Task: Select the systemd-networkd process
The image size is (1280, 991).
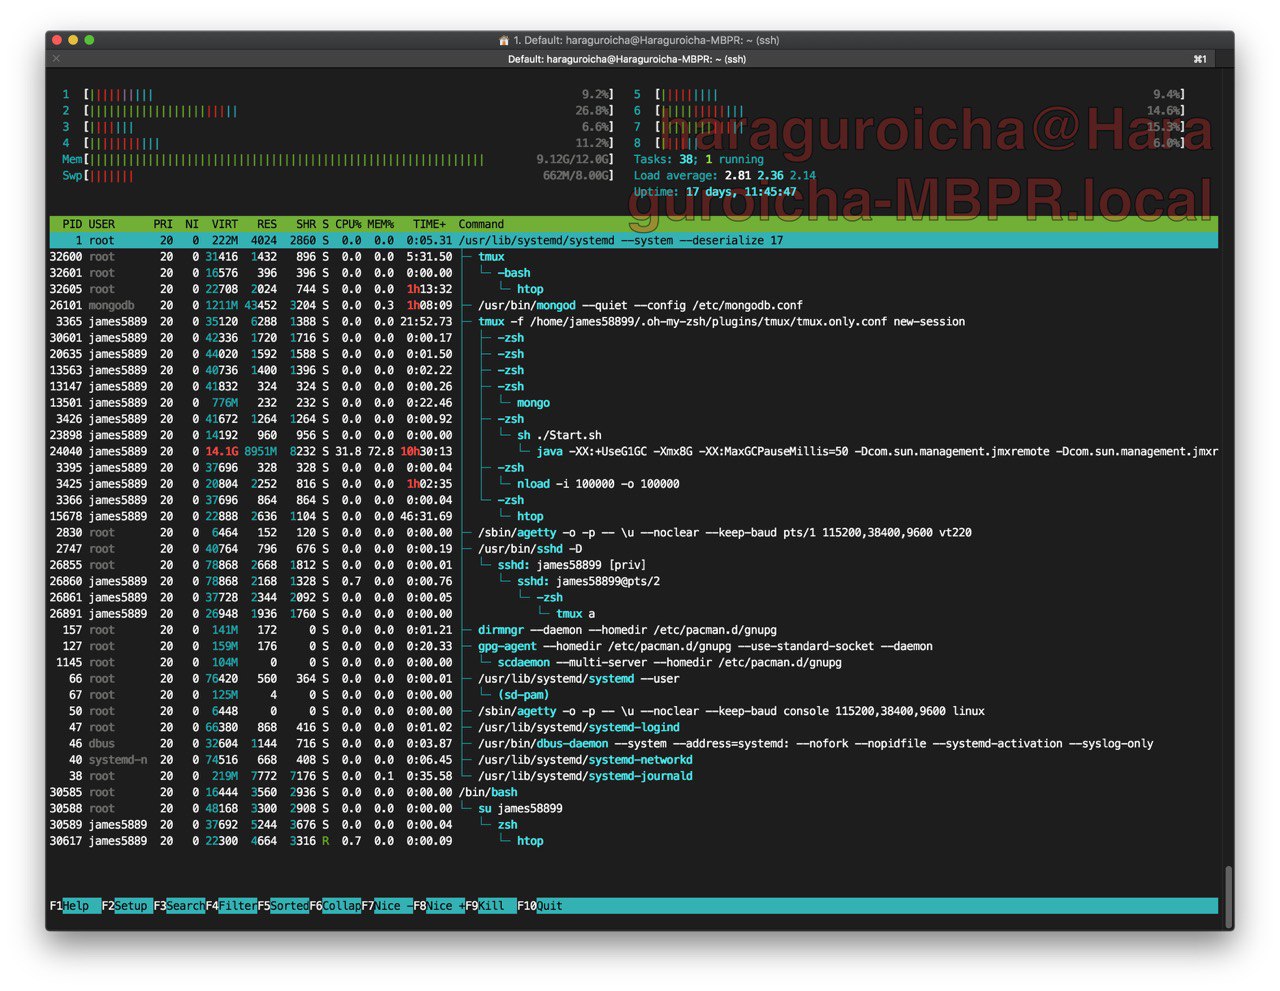Action: coord(634,760)
